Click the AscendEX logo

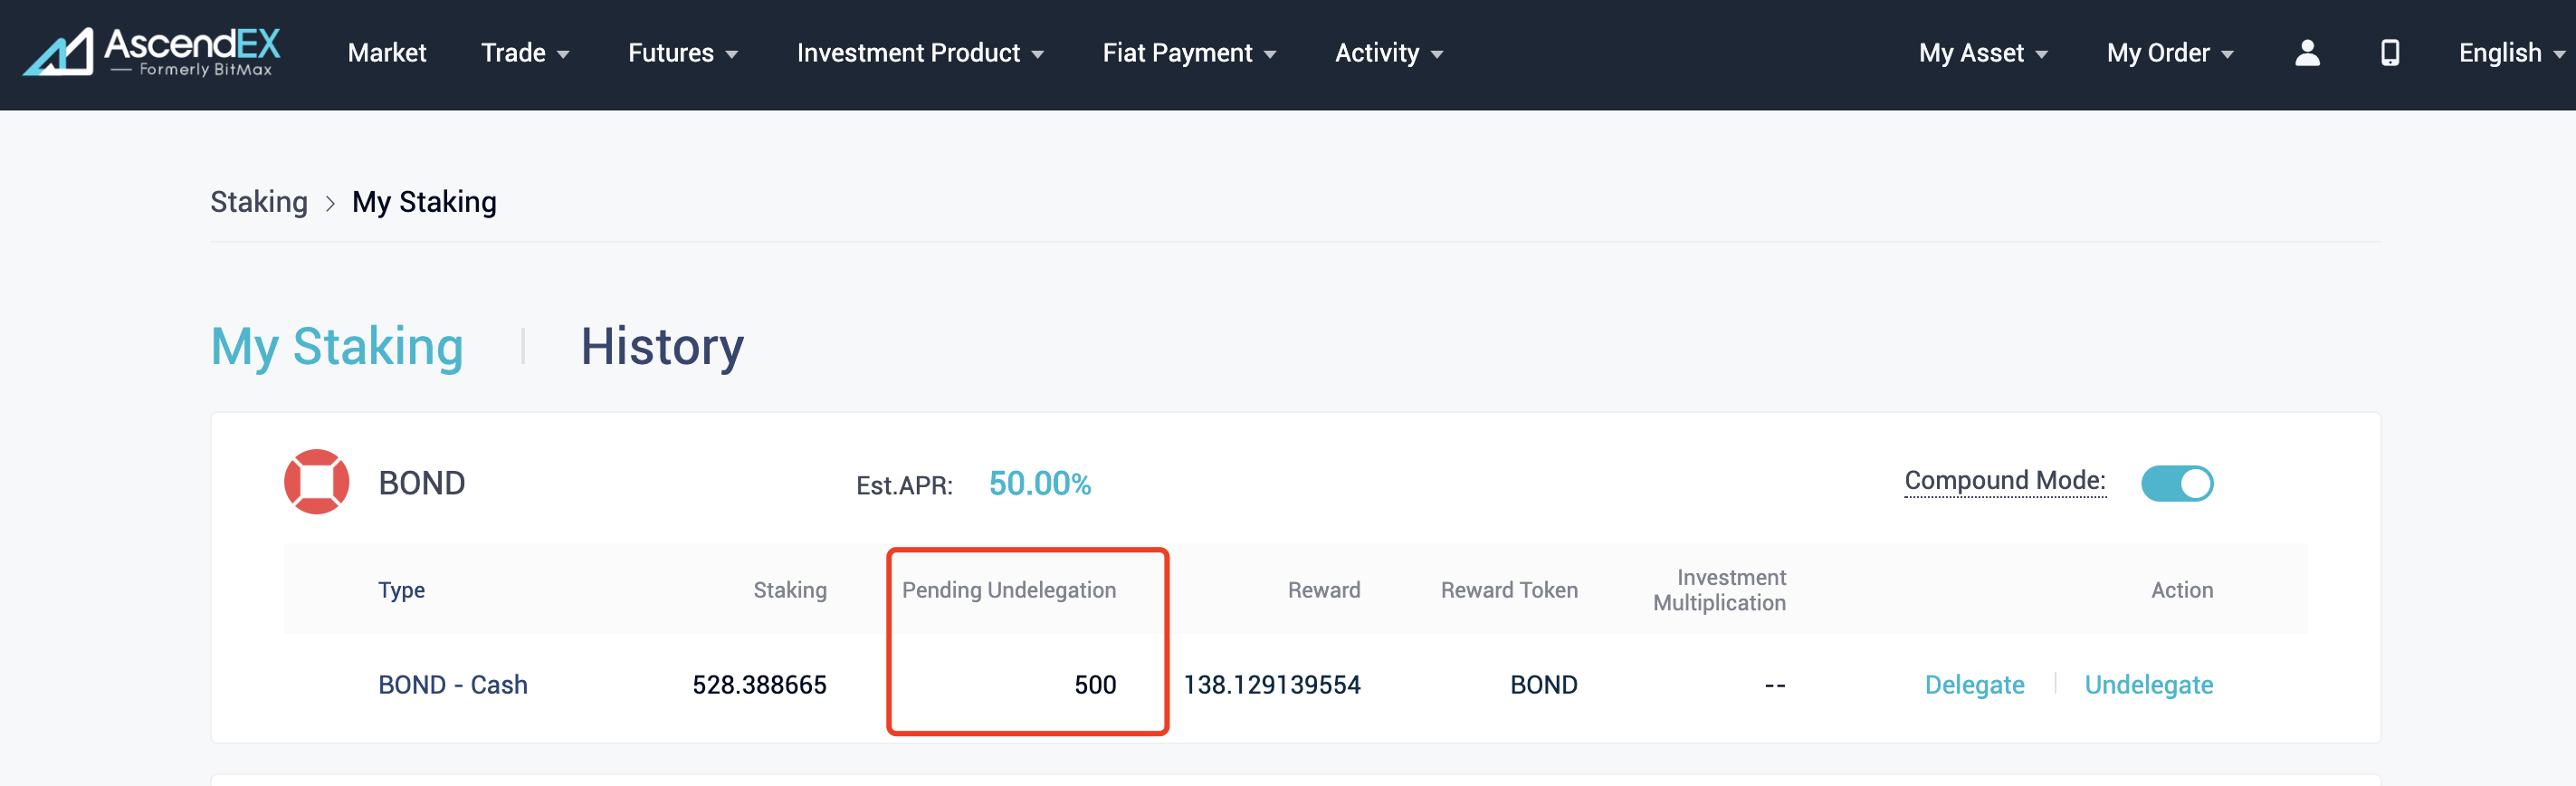coord(152,52)
